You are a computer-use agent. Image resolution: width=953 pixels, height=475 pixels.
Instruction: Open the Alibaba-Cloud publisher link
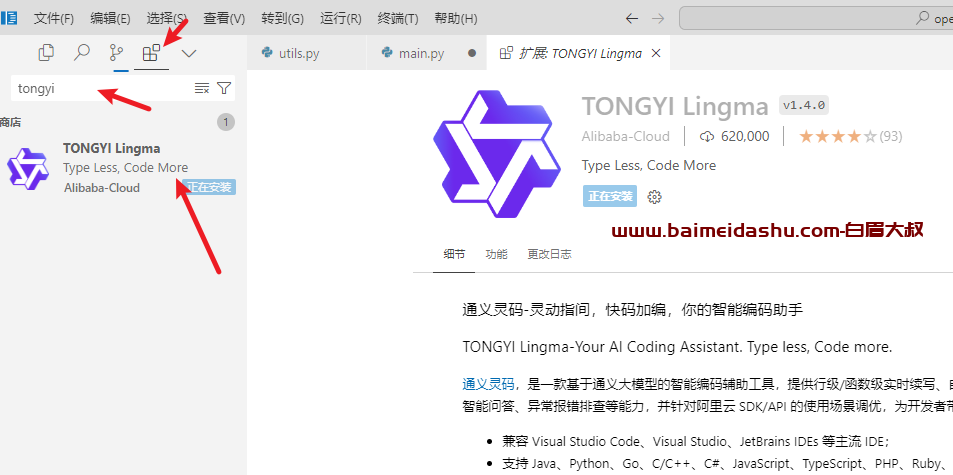click(625, 136)
